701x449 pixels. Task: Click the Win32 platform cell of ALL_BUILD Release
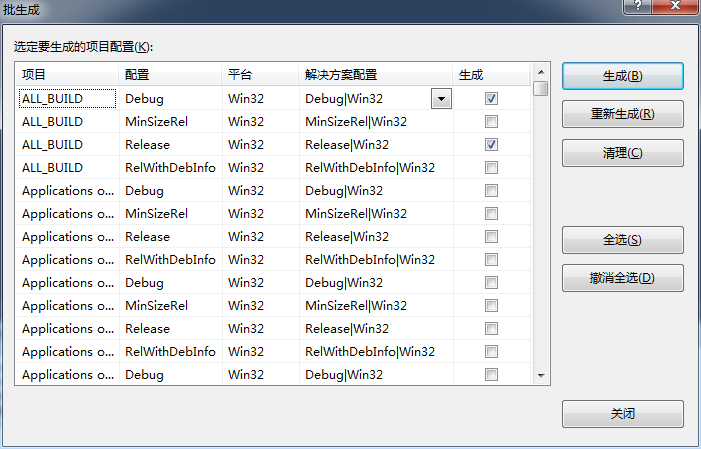click(x=260, y=144)
